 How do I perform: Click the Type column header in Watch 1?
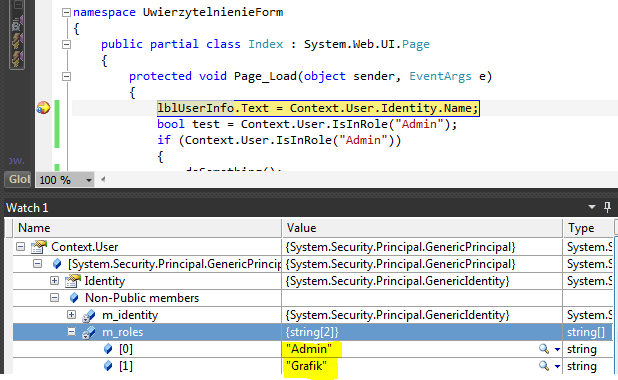[x=588, y=228]
